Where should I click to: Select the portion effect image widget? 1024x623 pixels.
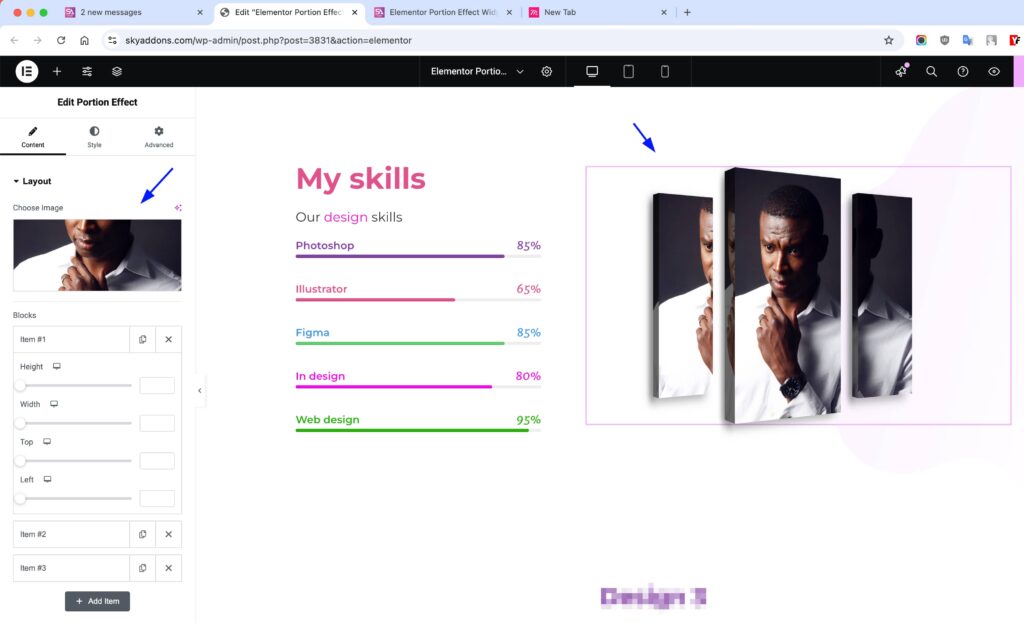[798, 295]
